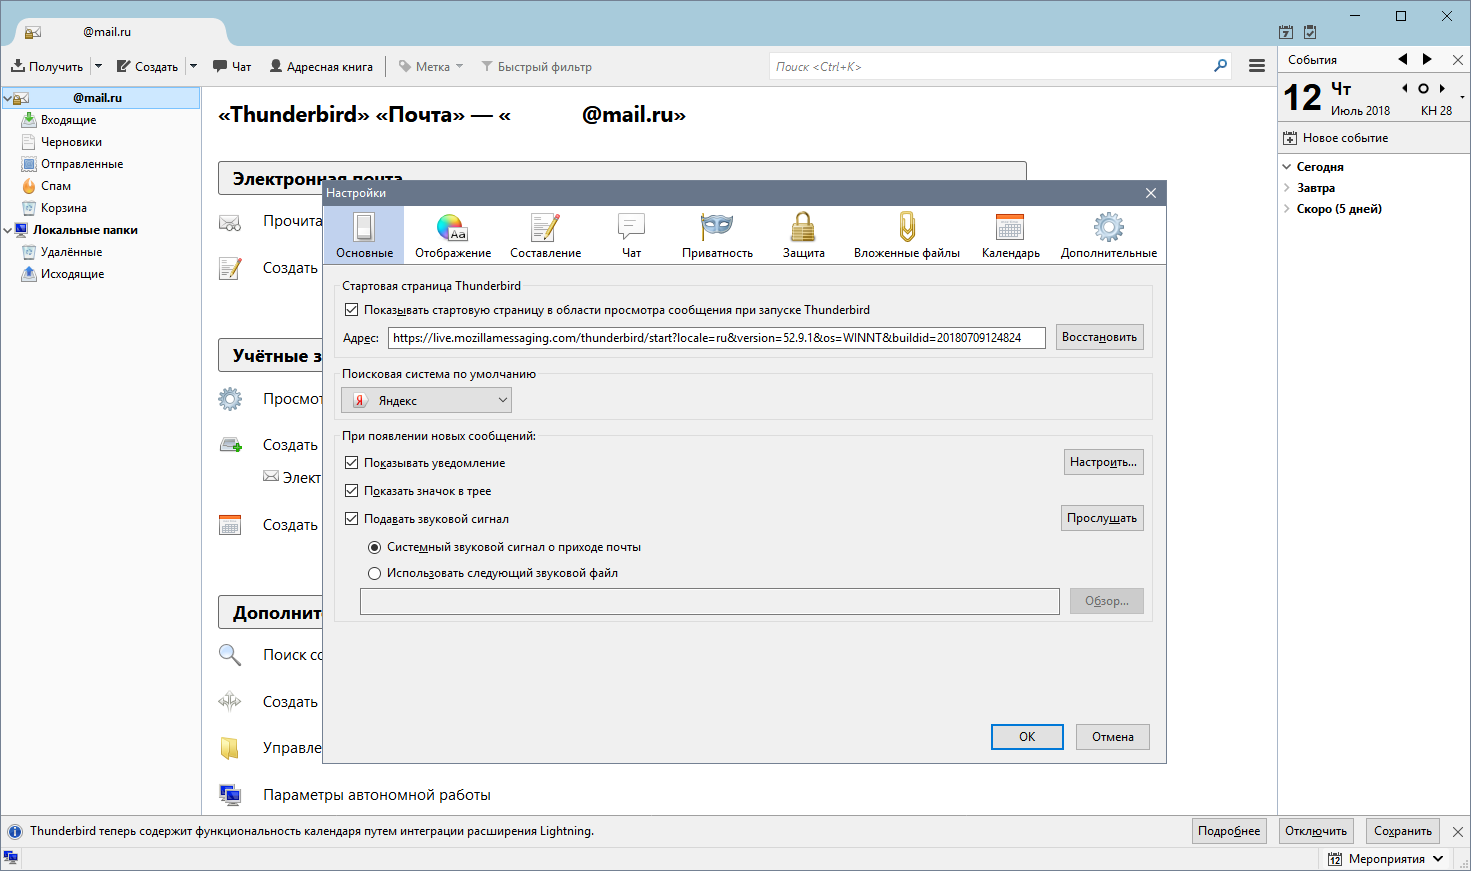The height and width of the screenshot is (871, 1471).
Task: Open the Создать dropdown arrow in toolbar
Action: (193, 67)
